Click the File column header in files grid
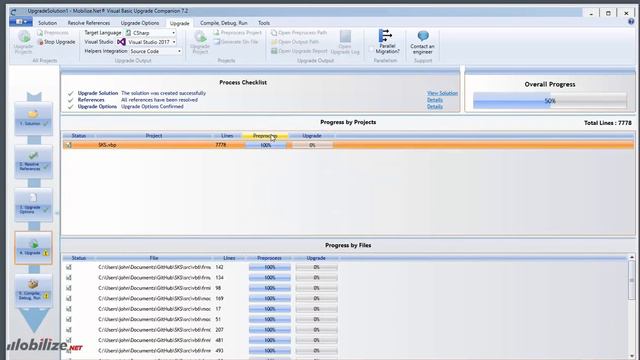The image size is (640, 360). tap(154, 258)
